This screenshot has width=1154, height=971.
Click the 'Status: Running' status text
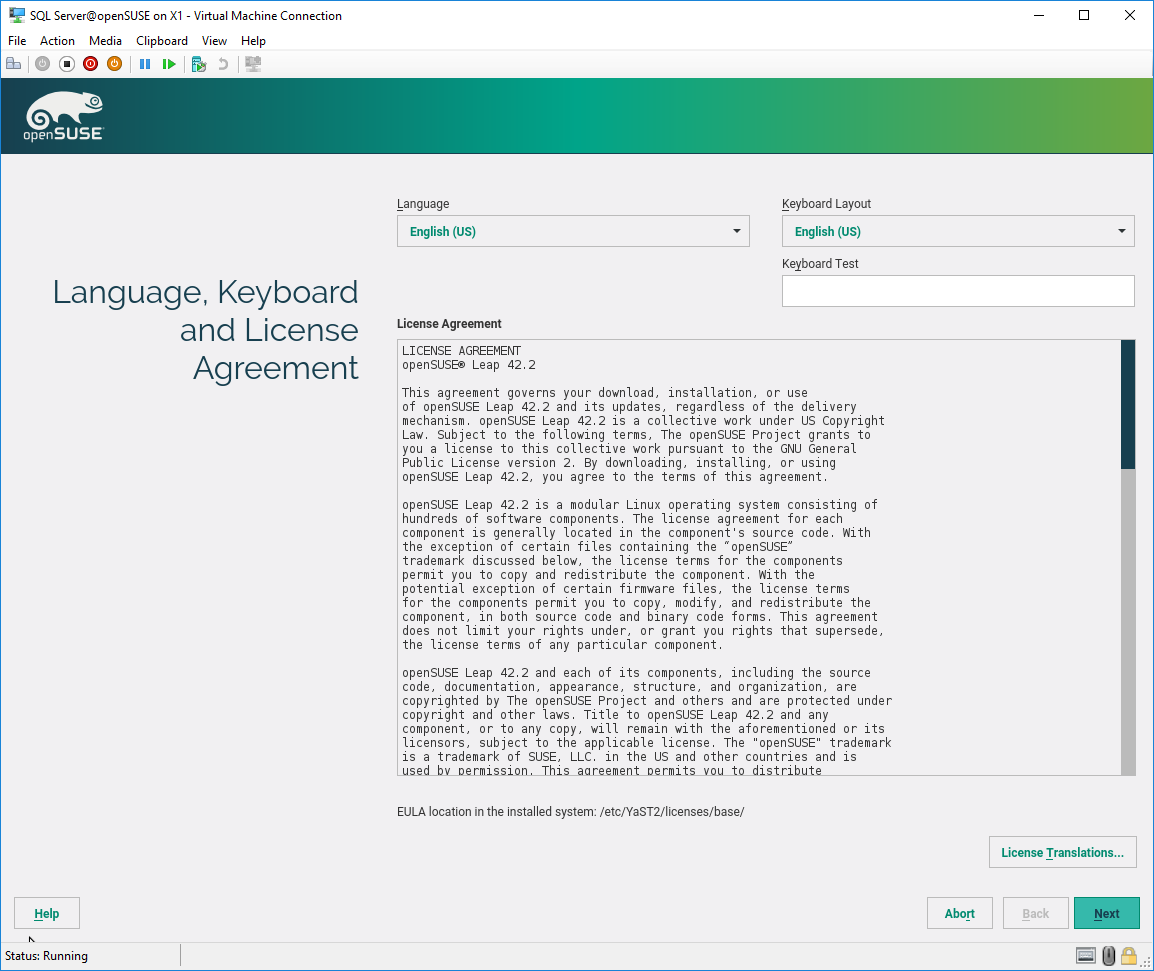tap(46, 956)
